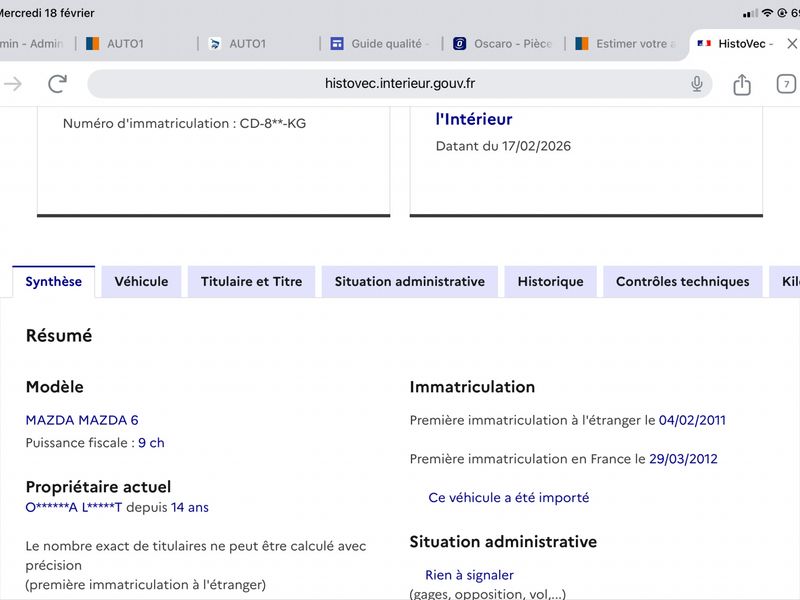Tap the microphone icon in address bar

point(696,84)
